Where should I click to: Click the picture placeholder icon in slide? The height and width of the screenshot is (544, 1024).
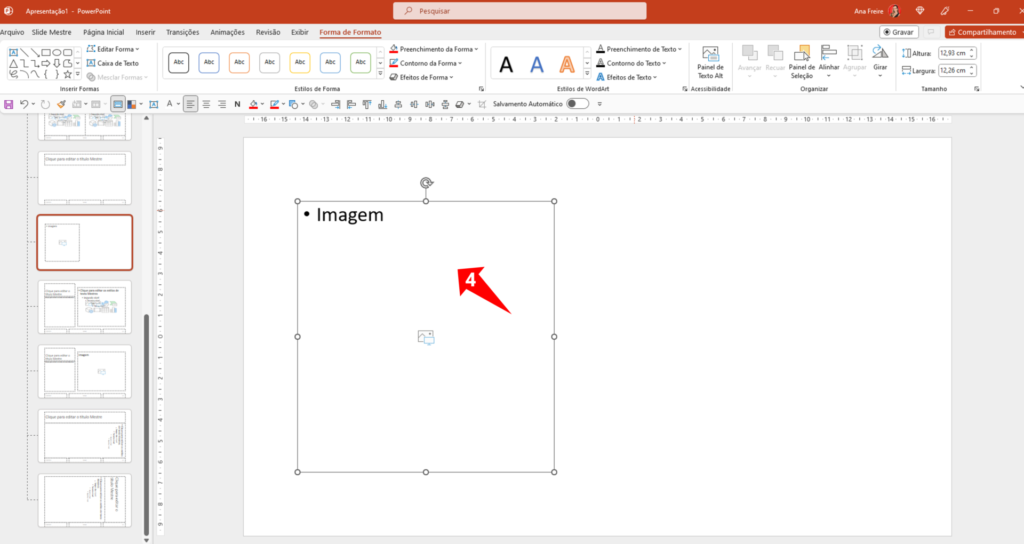426,338
